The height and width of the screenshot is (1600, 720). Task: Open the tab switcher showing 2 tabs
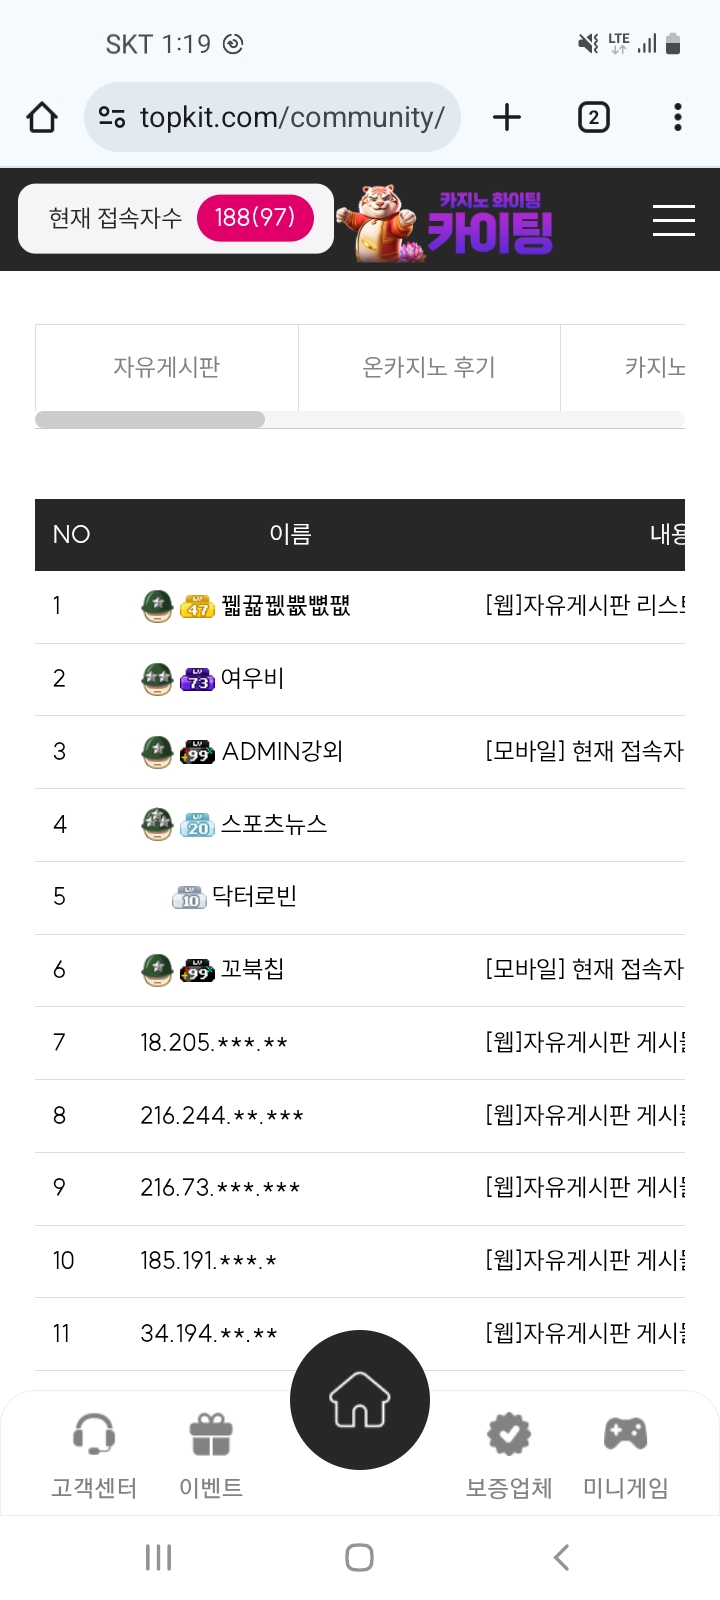click(x=593, y=117)
